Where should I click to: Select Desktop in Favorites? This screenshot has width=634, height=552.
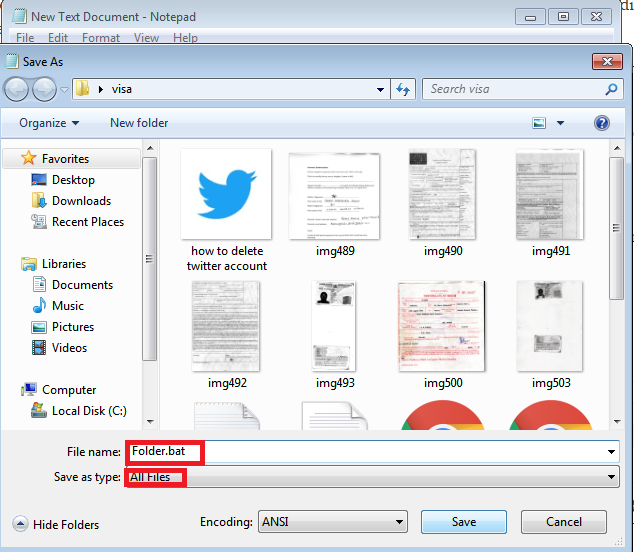[72, 180]
